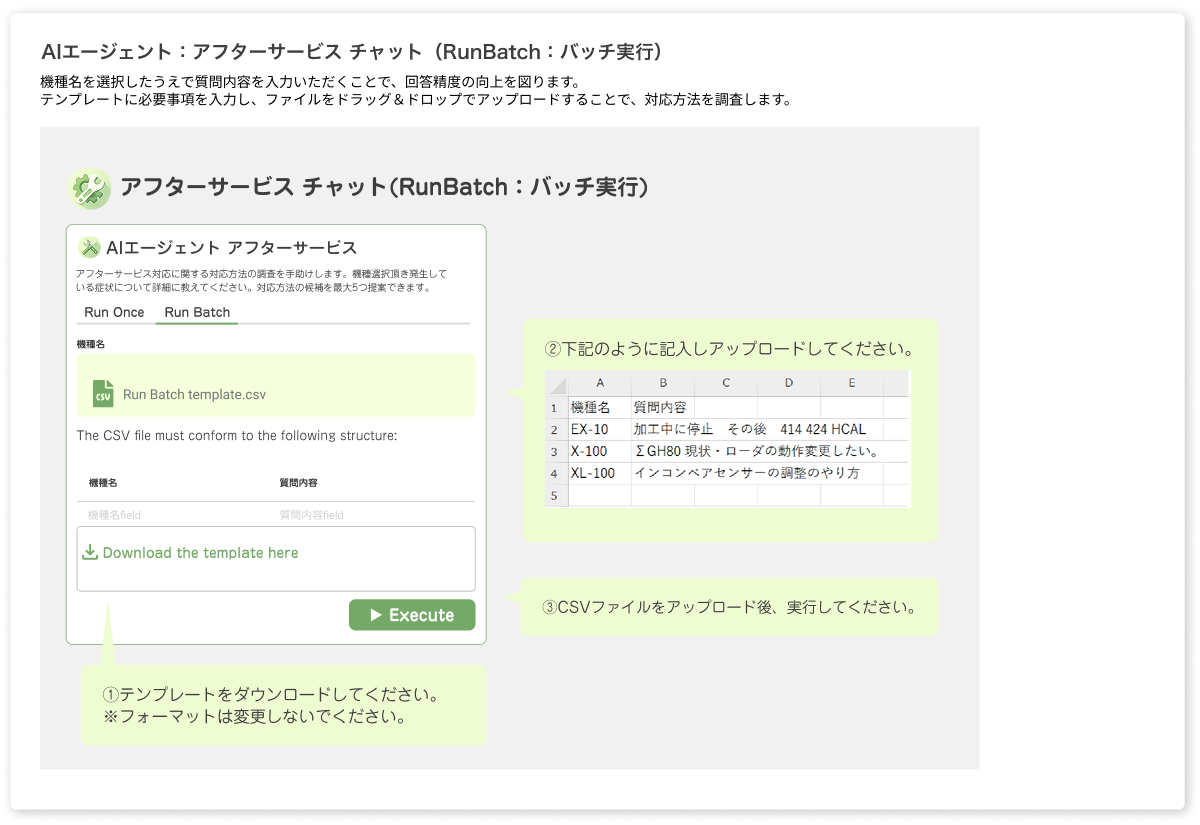Click the wrench icon beside AIエージェント アフターサービス
This screenshot has height=825, width=1200.
click(x=90, y=247)
